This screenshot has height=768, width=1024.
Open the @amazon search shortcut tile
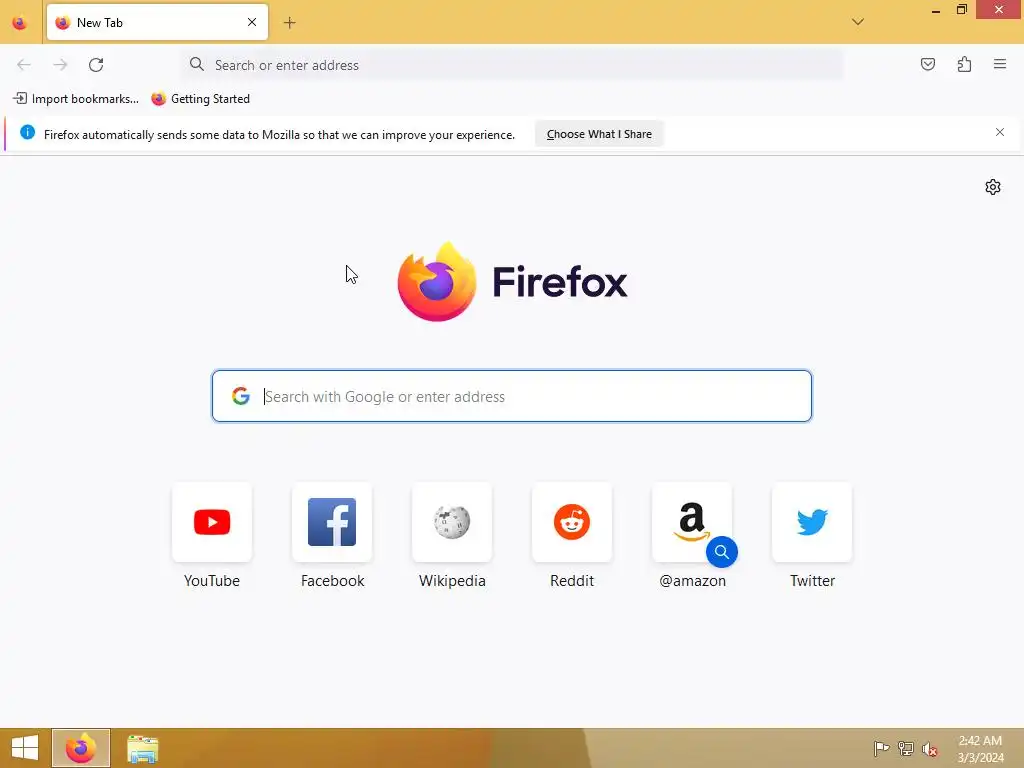pyautogui.click(x=692, y=522)
